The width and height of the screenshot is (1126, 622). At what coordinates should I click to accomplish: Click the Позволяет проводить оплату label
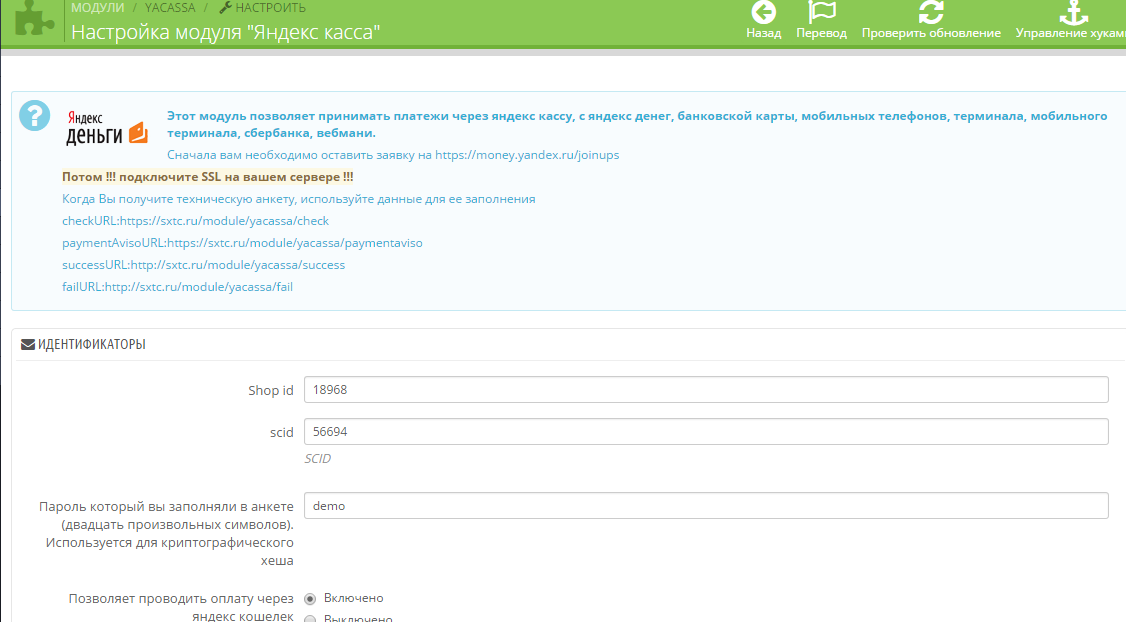point(181,607)
